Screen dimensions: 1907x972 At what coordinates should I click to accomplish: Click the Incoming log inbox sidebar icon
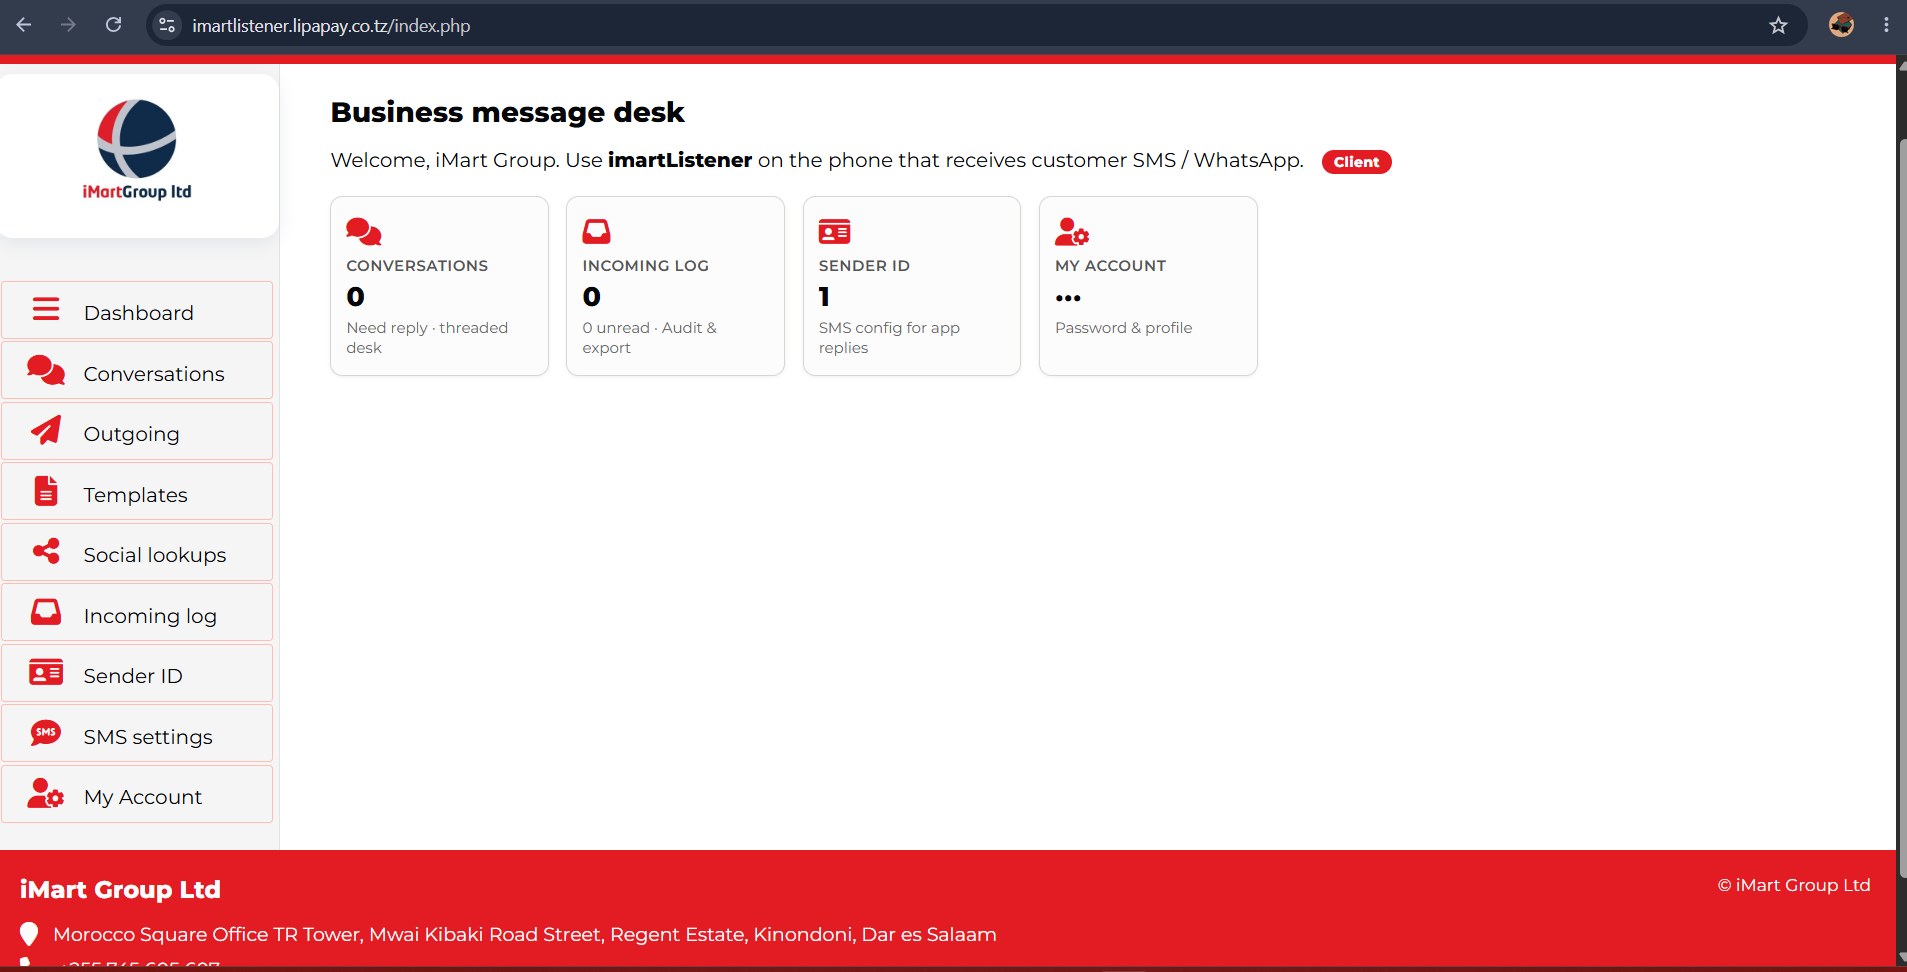tap(46, 612)
